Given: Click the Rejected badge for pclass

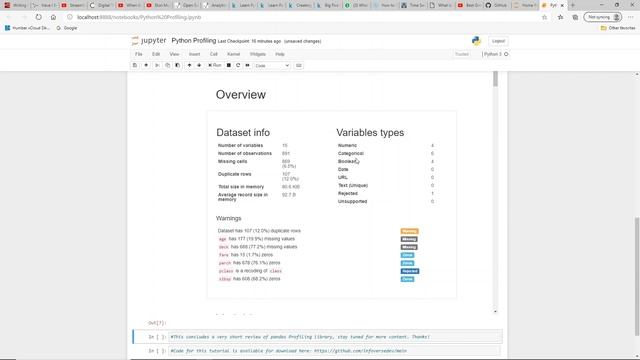Looking at the screenshot, I should [410, 271].
